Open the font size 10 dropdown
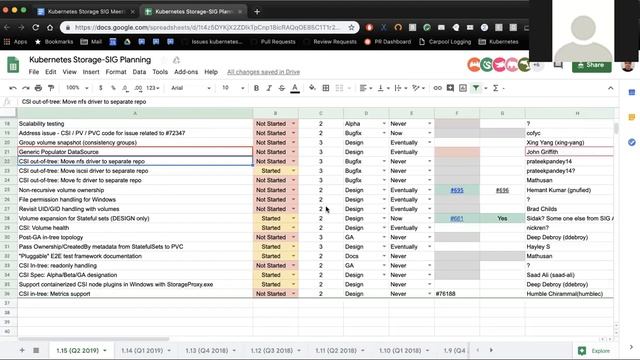Image resolution: width=640 pixels, height=360 pixels. click(233, 88)
